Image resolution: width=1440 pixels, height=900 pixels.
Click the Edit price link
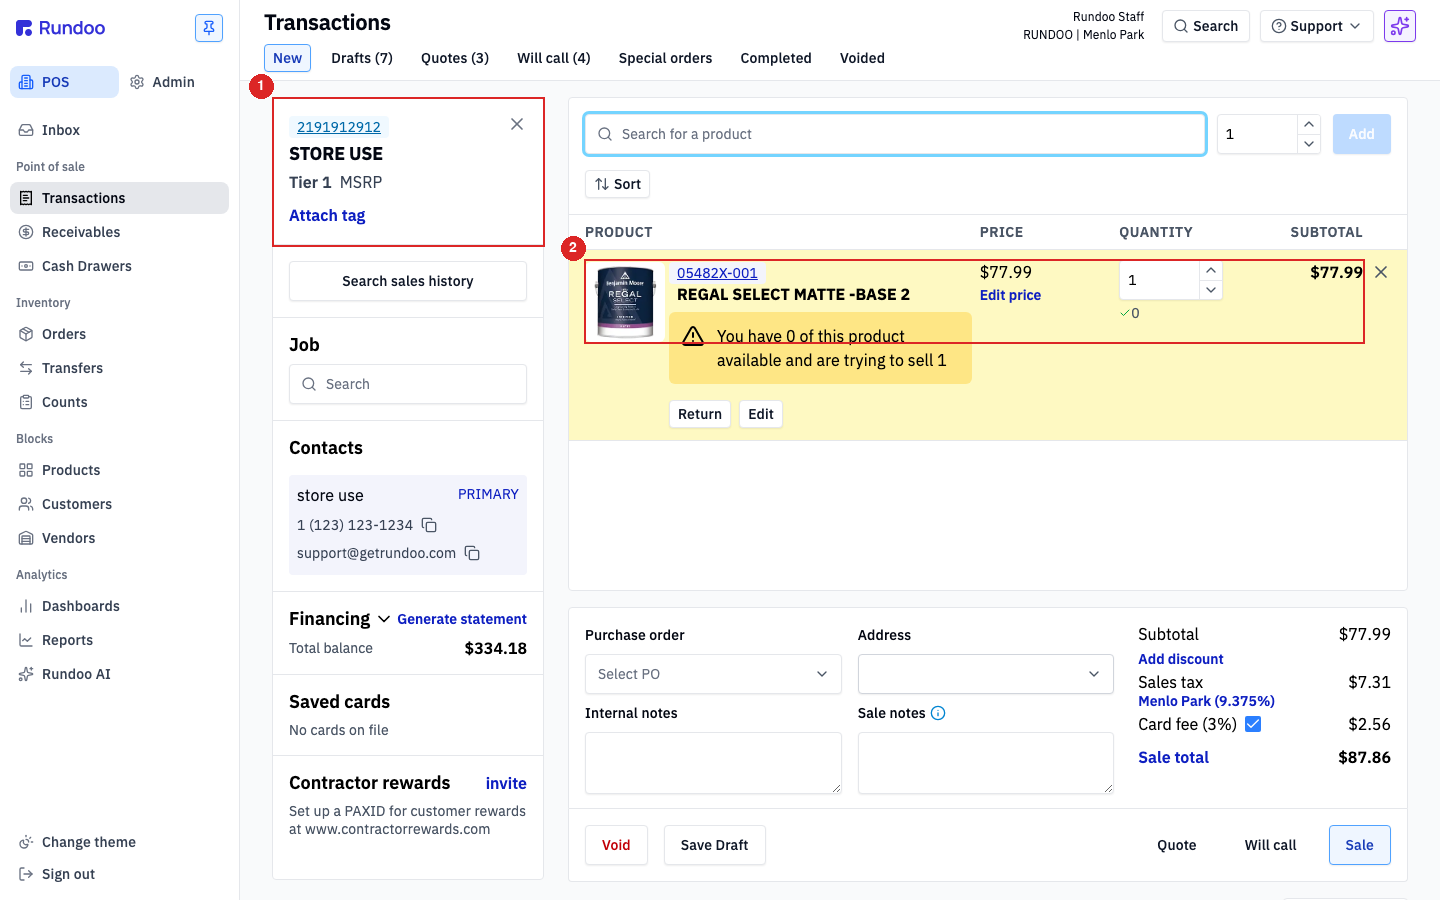tap(1010, 295)
